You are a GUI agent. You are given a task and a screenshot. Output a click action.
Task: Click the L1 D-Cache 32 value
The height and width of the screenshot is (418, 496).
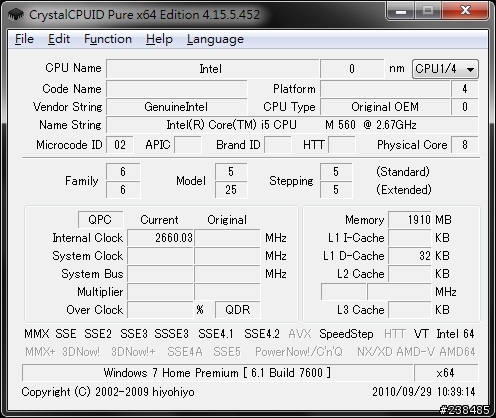click(410, 256)
